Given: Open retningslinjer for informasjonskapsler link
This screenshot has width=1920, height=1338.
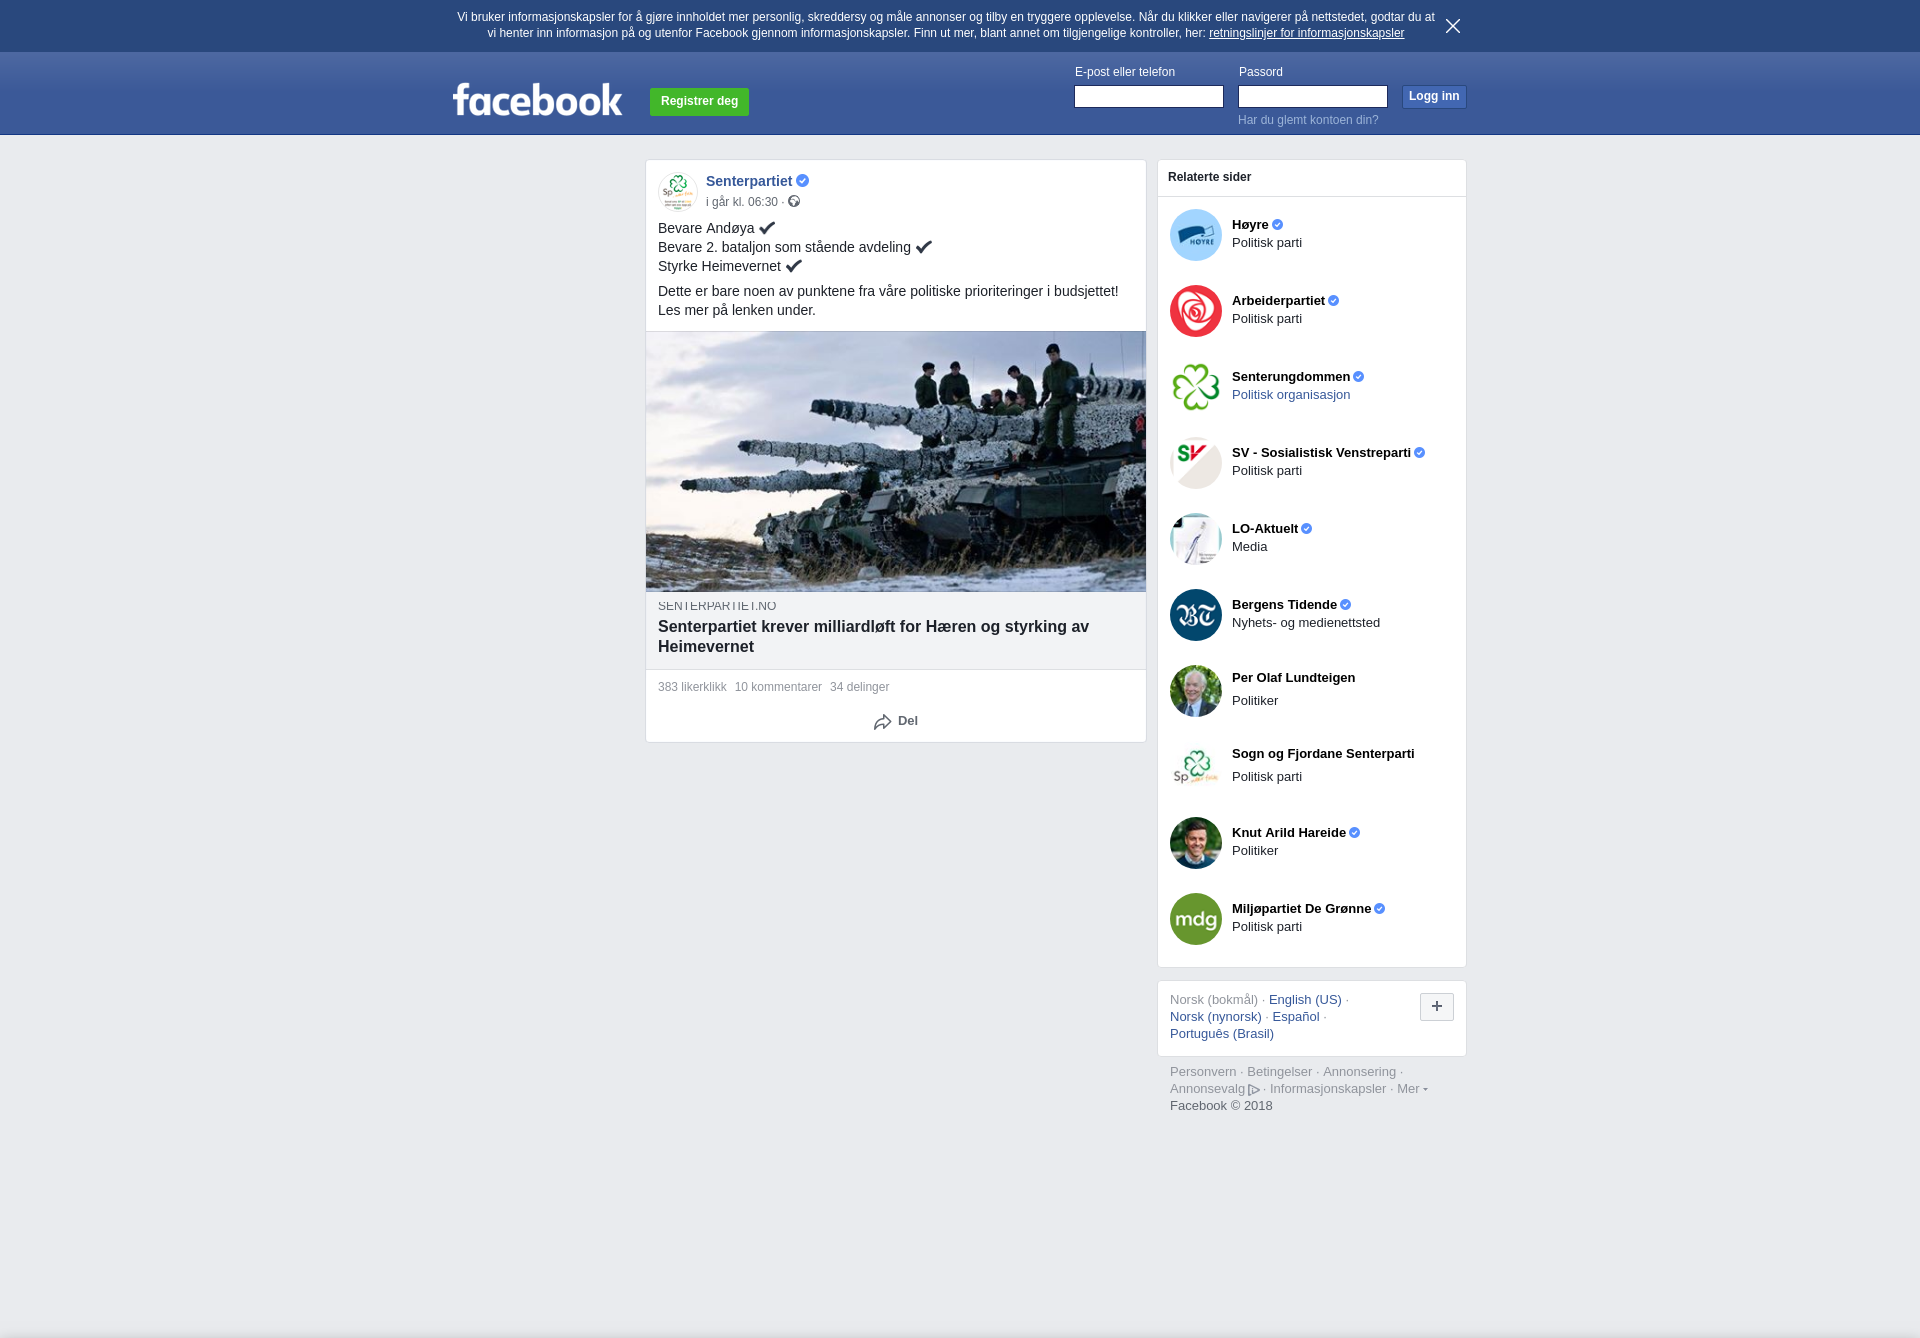Looking at the screenshot, I should click(x=1306, y=33).
